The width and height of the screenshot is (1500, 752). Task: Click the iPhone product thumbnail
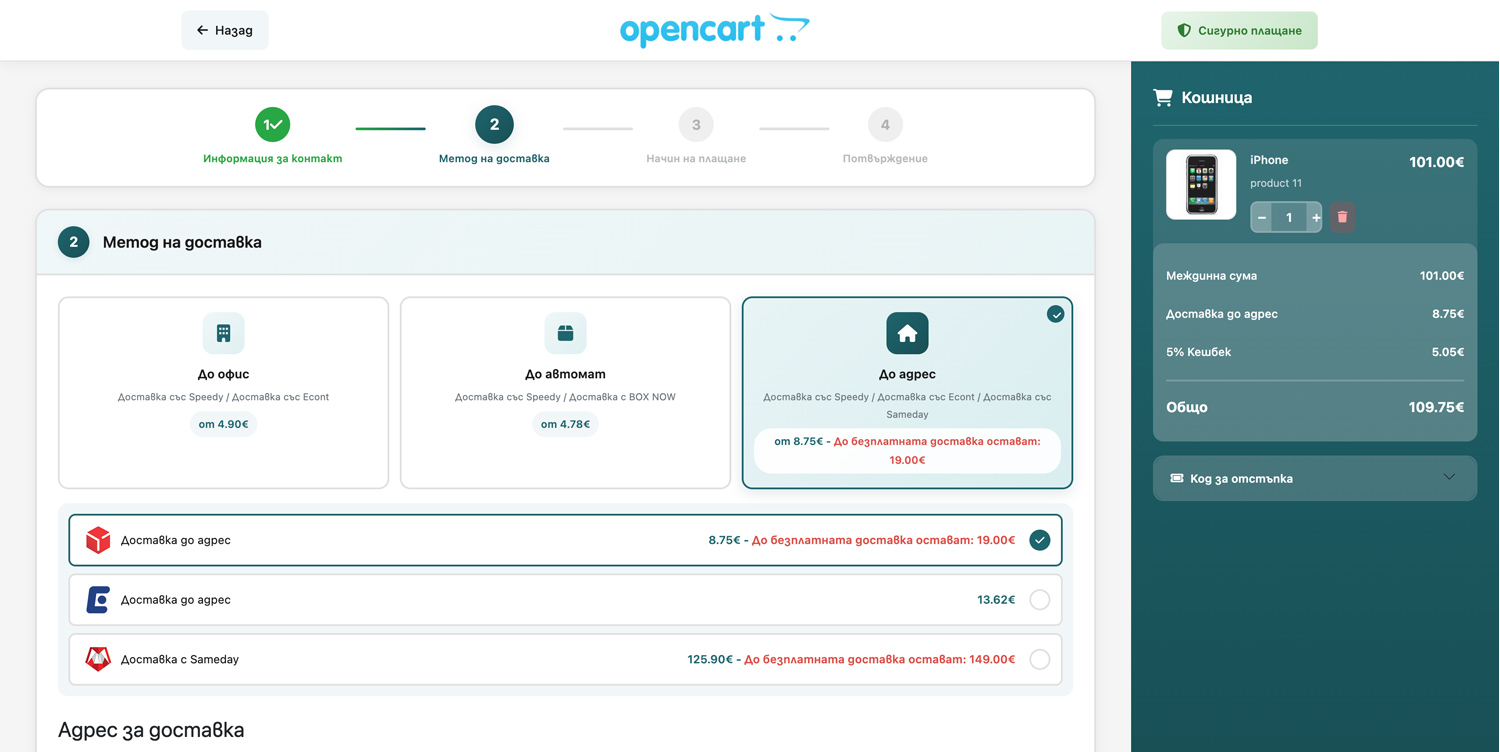(1201, 185)
